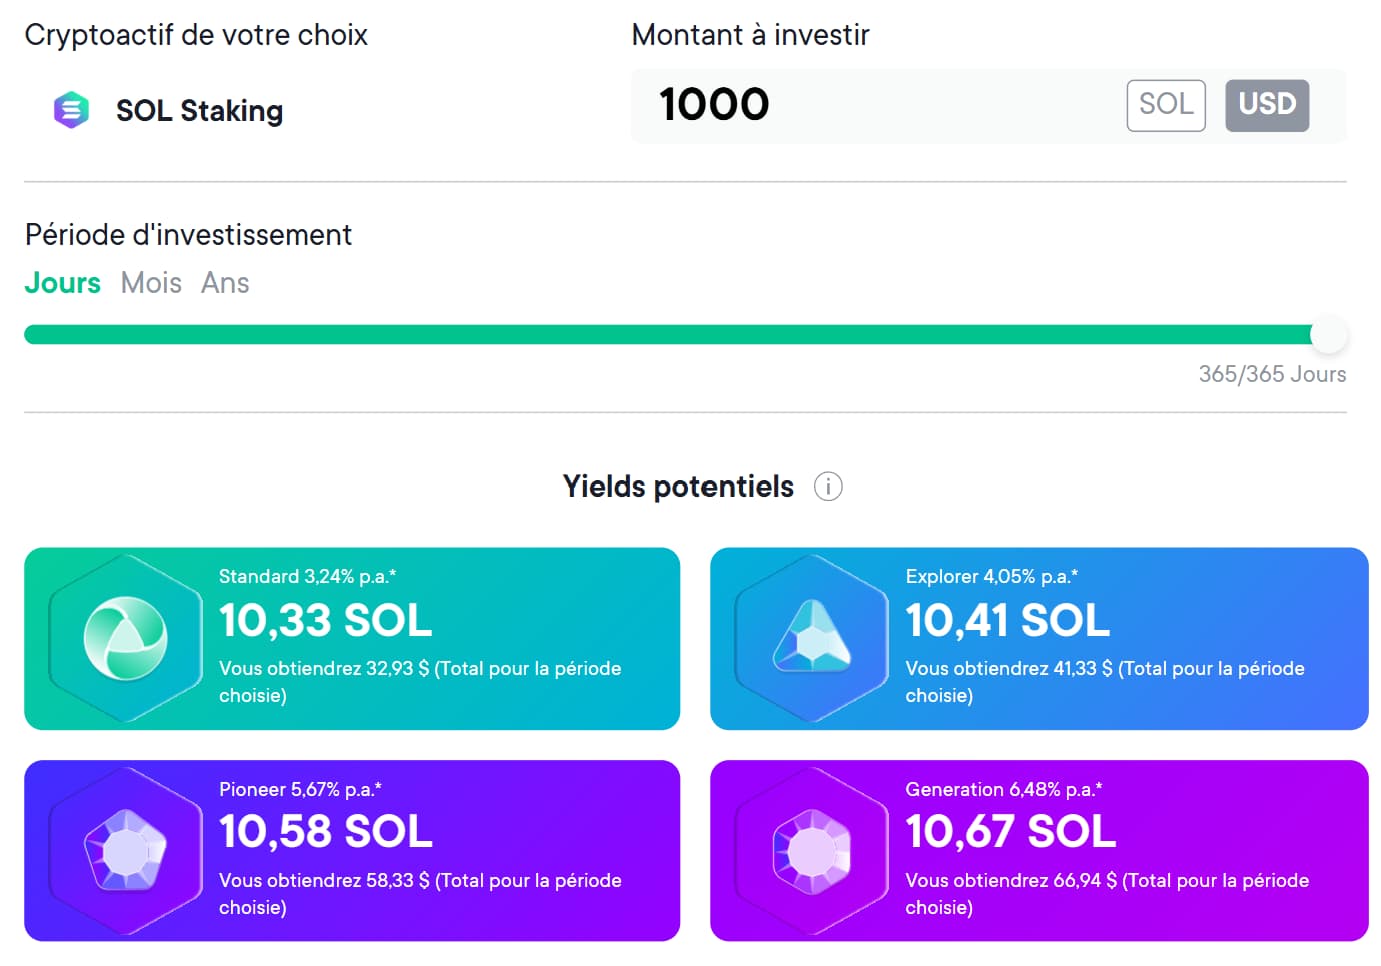This screenshot has width=1381, height=966.
Task: Click the slider handle at 365 days
Action: pos(1330,335)
